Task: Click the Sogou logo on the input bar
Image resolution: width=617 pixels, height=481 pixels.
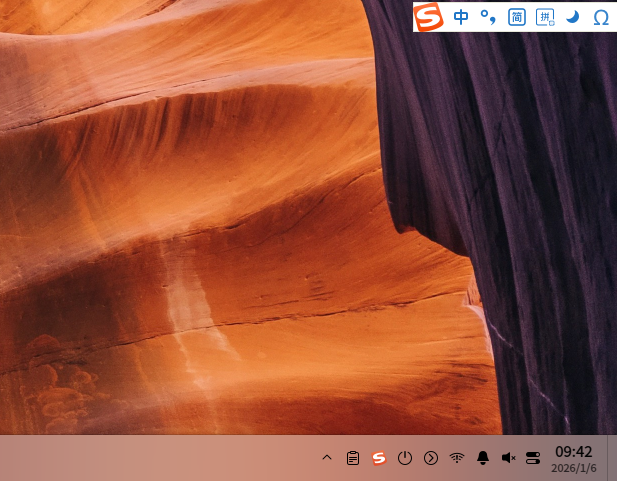Action: (x=428, y=17)
